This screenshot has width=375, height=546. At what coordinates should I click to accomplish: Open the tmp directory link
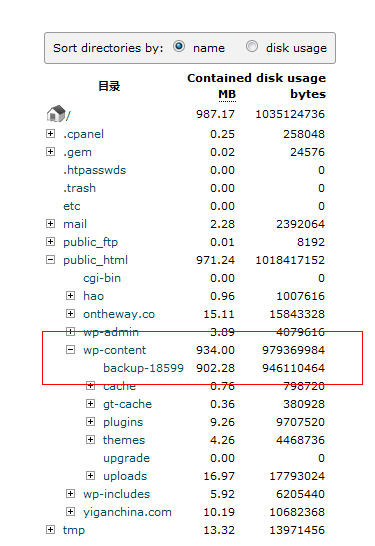(x=74, y=530)
